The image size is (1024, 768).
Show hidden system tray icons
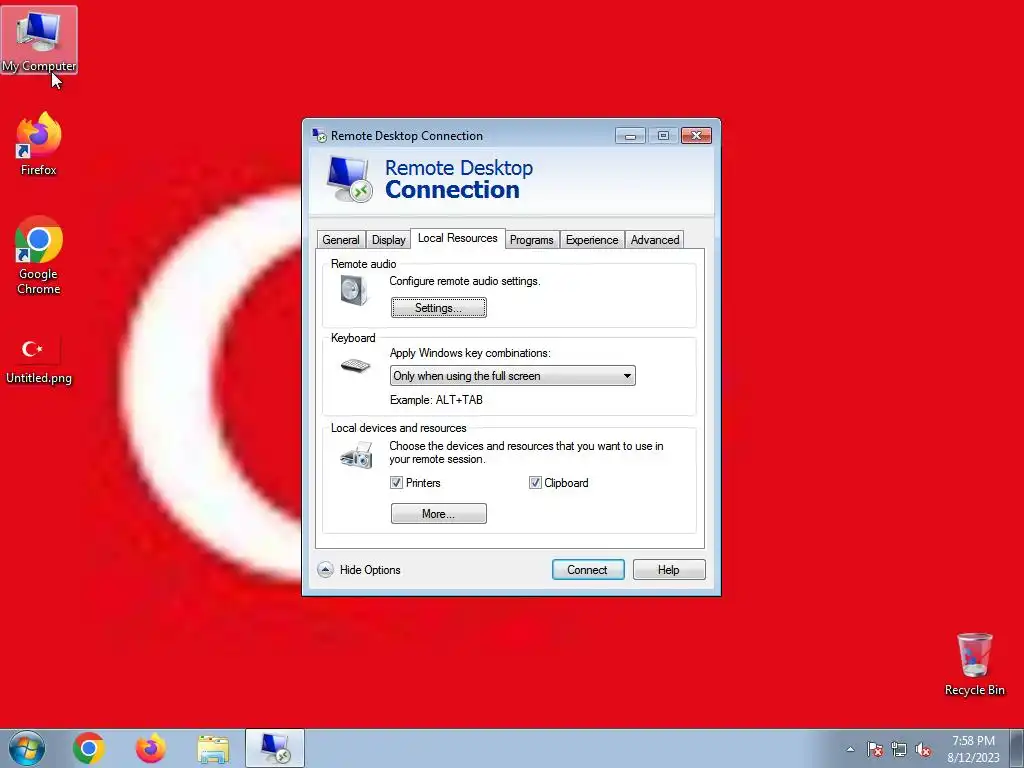point(850,749)
